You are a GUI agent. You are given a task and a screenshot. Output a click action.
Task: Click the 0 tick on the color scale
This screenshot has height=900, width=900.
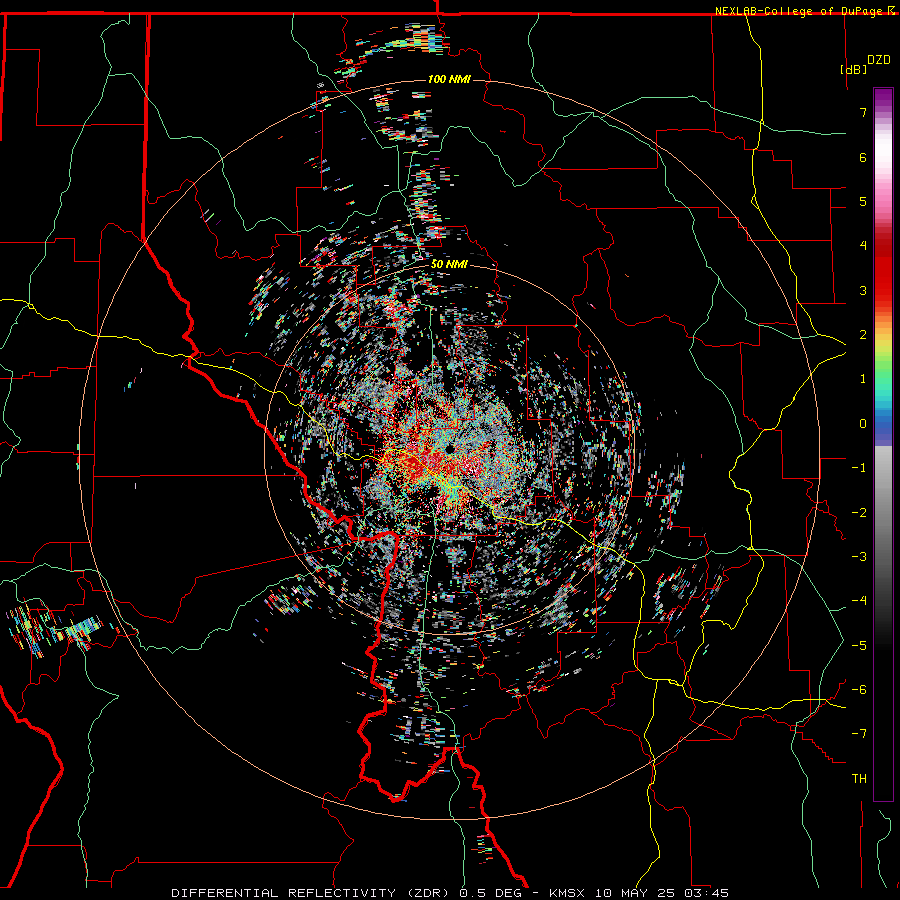(x=863, y=424)
